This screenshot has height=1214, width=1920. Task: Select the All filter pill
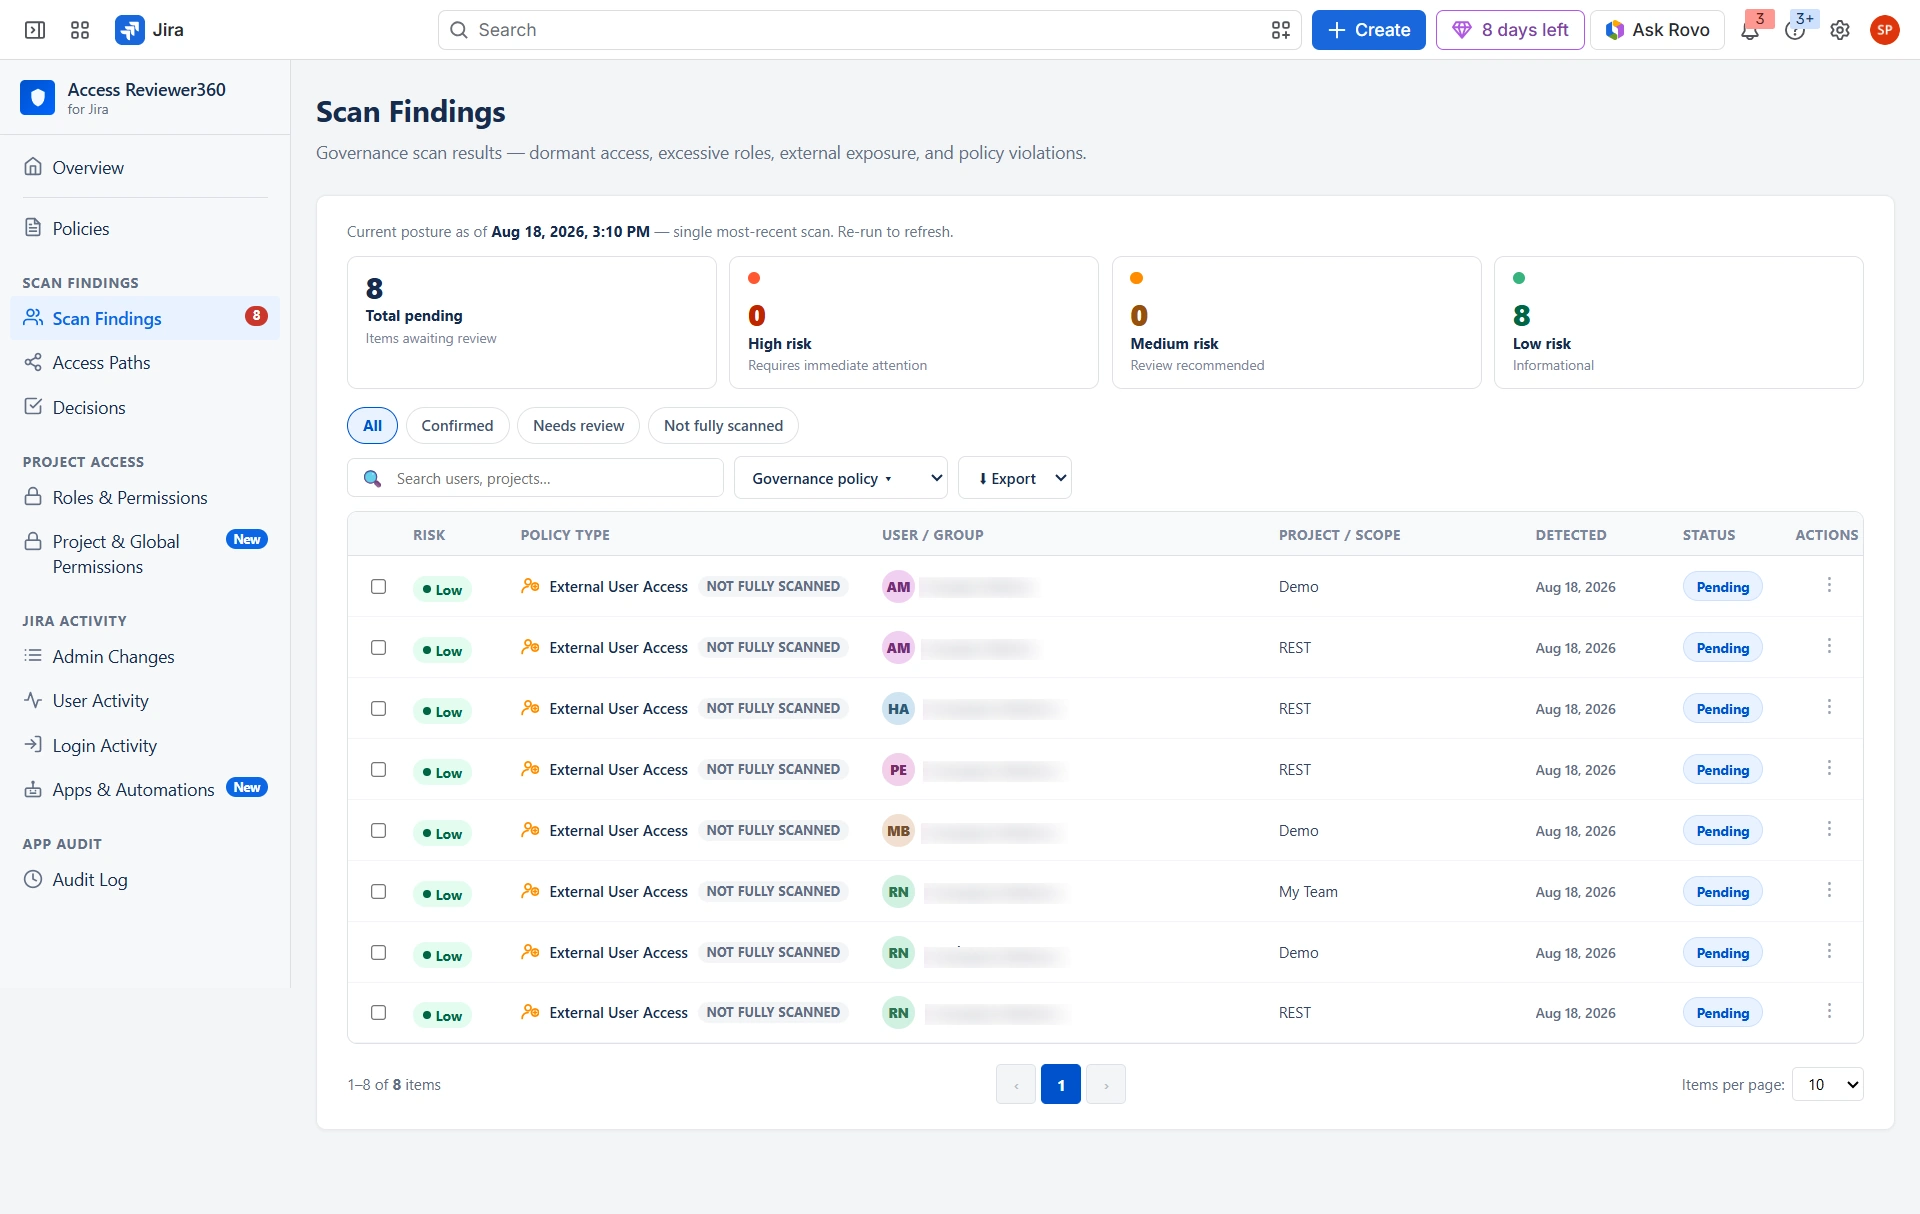click(372, 426)
